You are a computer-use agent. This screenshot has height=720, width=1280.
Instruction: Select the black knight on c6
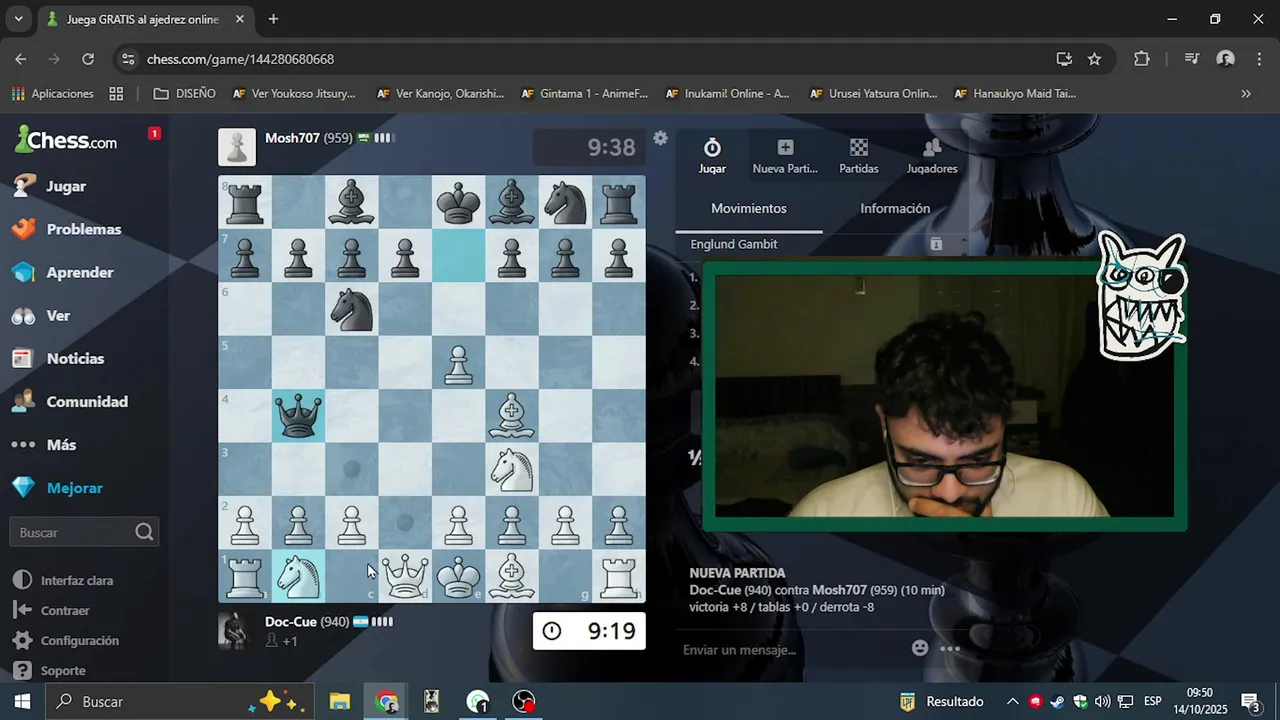[352, 309]
